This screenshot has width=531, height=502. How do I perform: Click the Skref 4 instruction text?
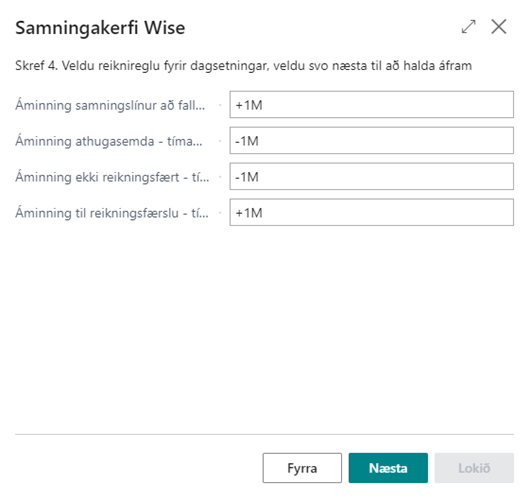point(243,65)
